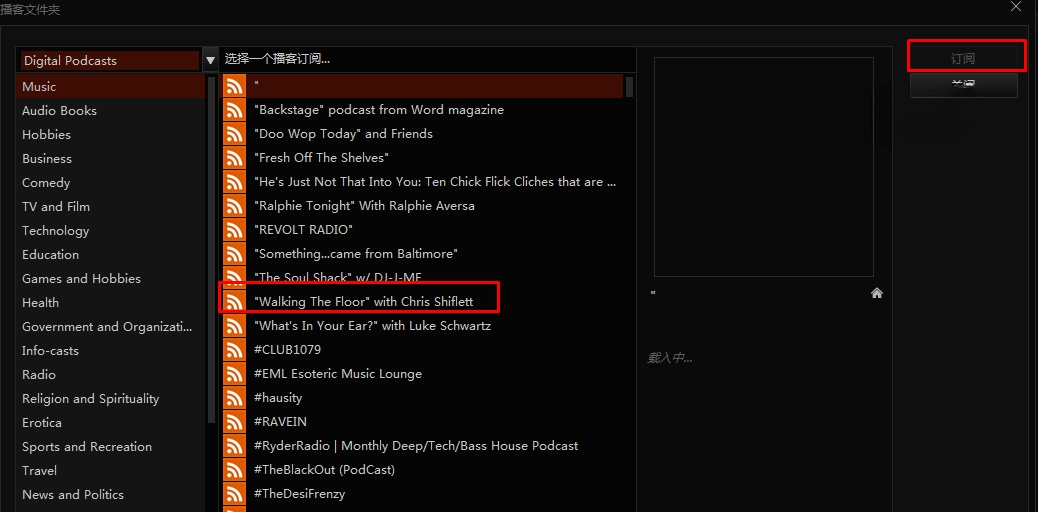Select the Business category
The height and width of the screenshot is (512, 1038).
(111, 159)
